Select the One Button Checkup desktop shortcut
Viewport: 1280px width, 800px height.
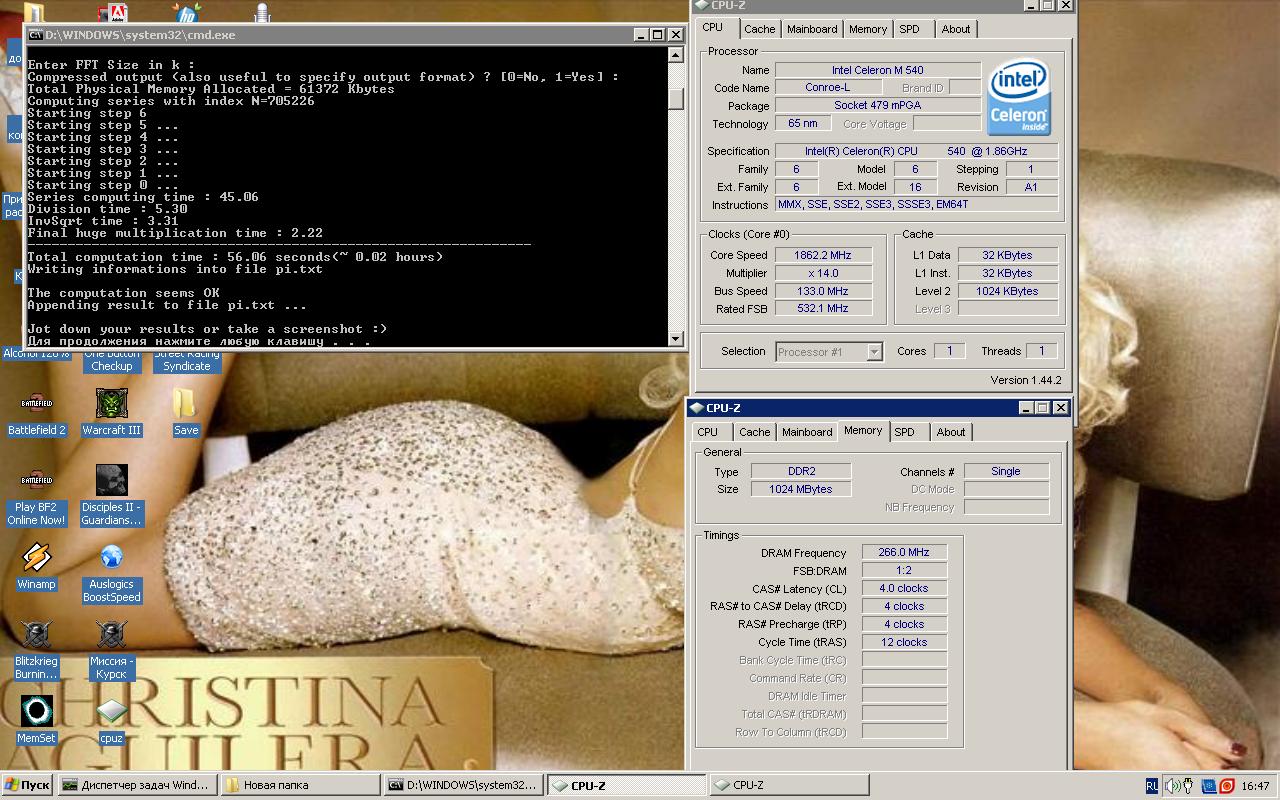tap(111, 360)
